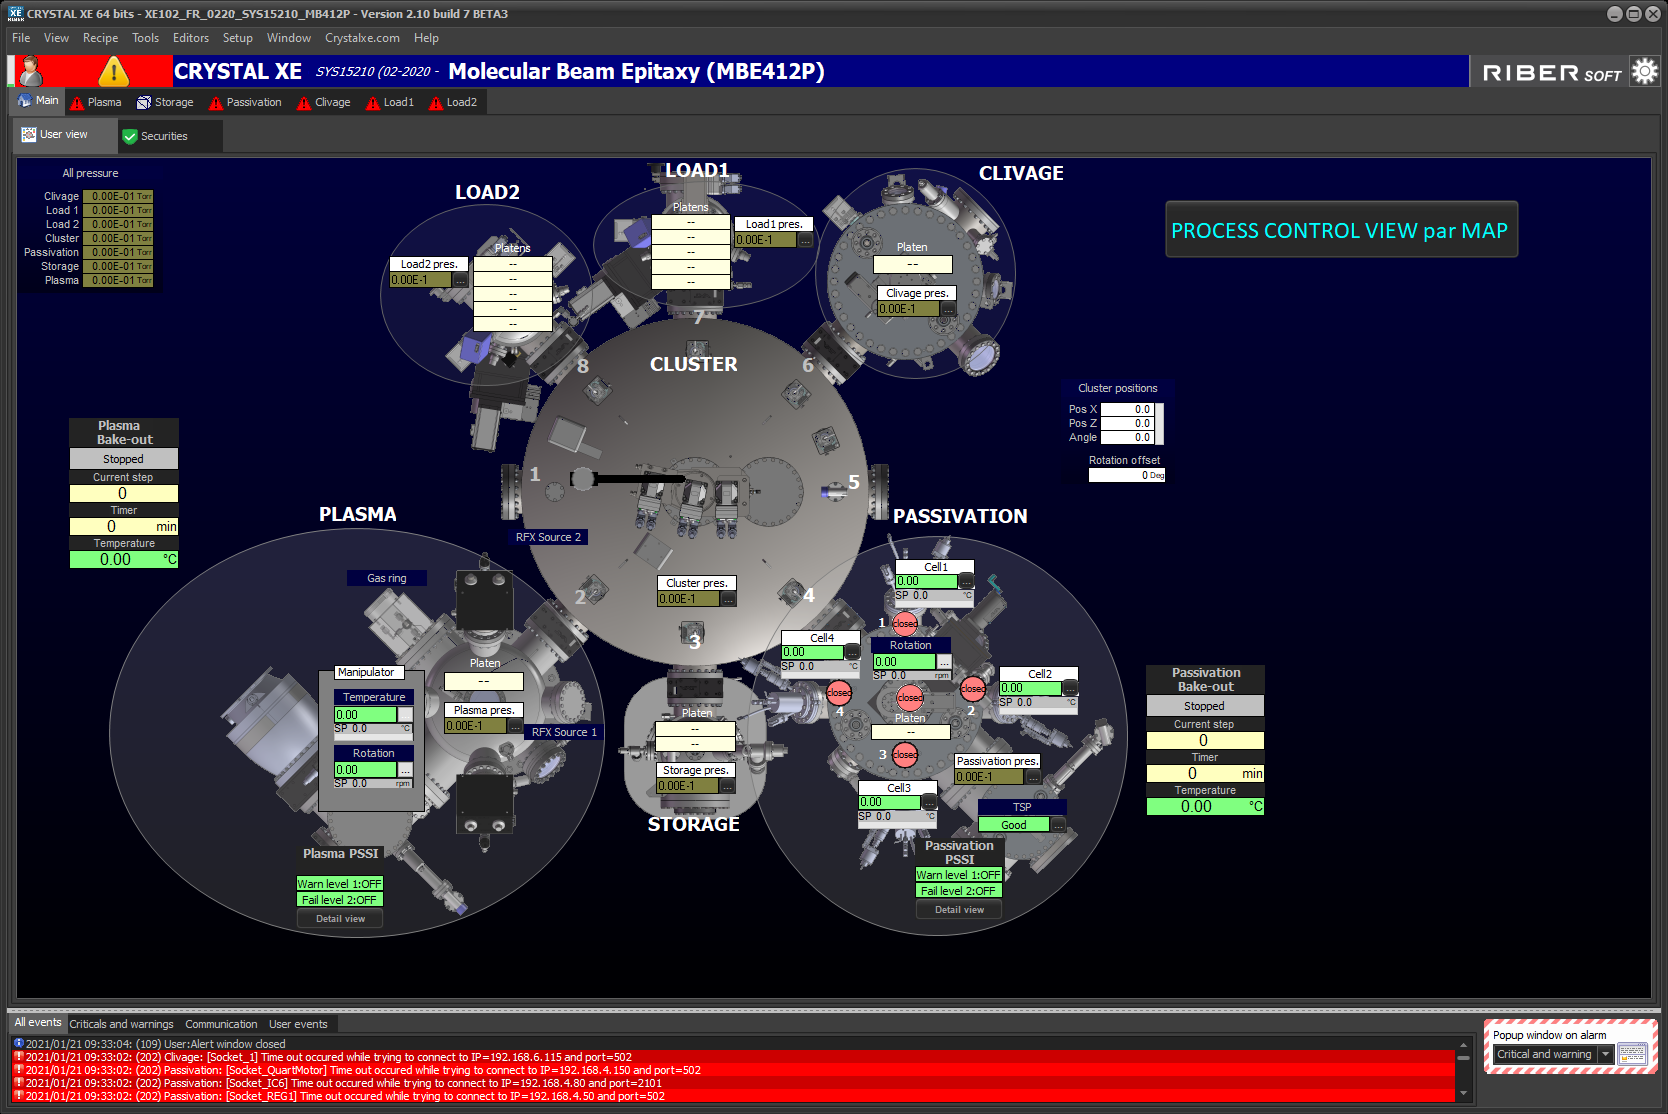This screenshot has width=1668, height=1114.
Task: Click Cell1 temperature value field
Action: [x=927, y=581]
